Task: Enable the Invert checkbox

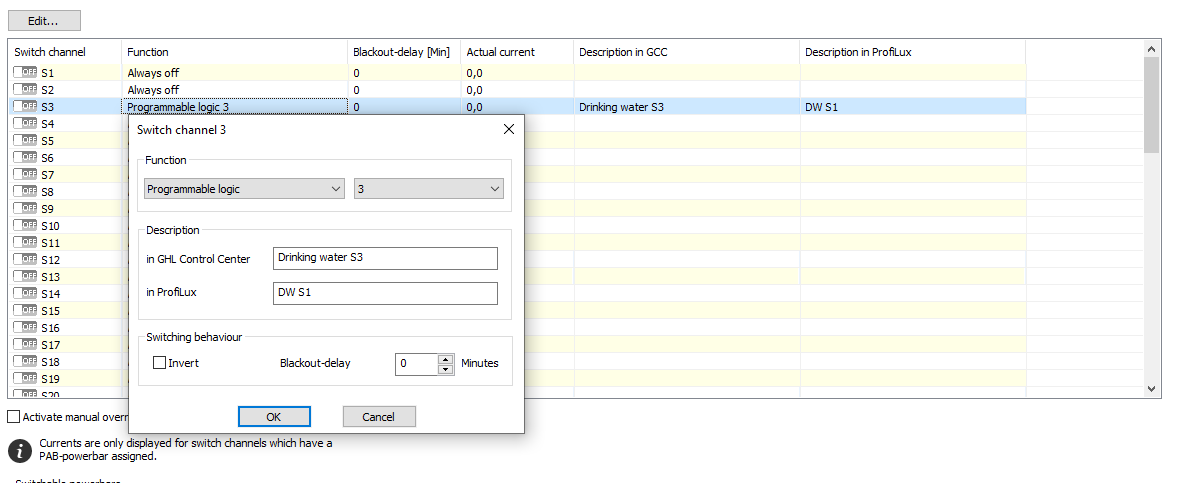Action: point(160,363)
